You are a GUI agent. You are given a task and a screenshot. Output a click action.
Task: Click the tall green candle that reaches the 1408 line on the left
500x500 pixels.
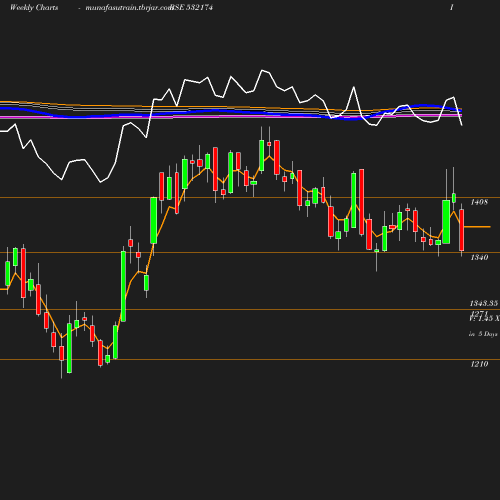154,220
